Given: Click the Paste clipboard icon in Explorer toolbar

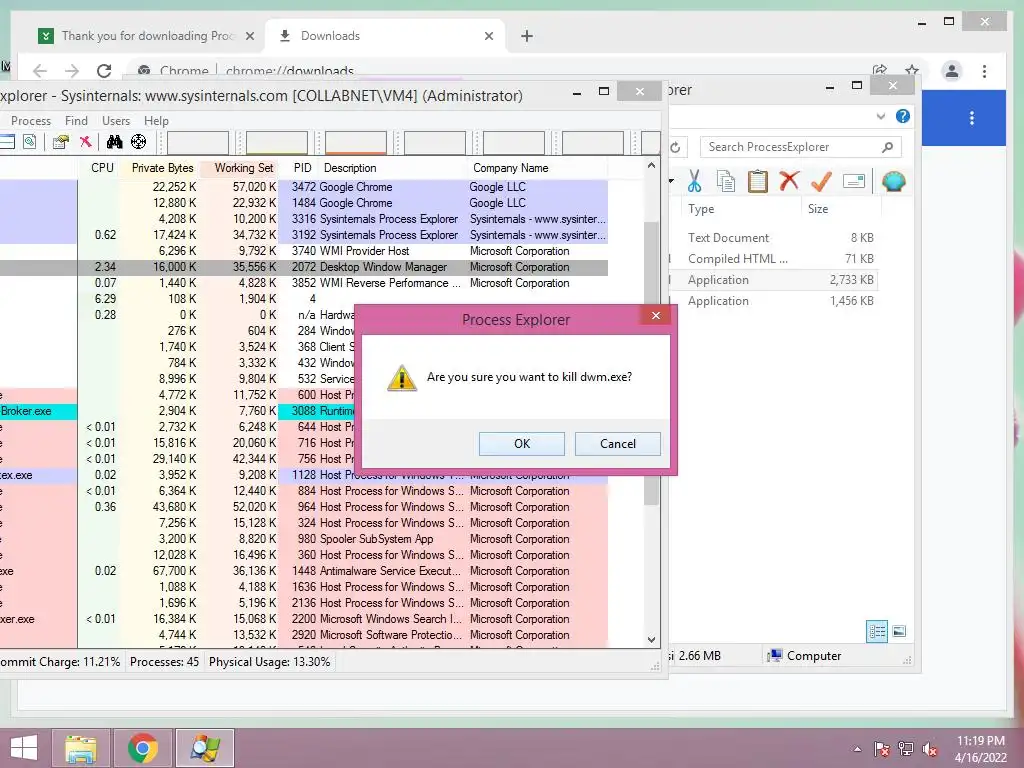Looking at the screenshot, I should (x=758, y=181).
